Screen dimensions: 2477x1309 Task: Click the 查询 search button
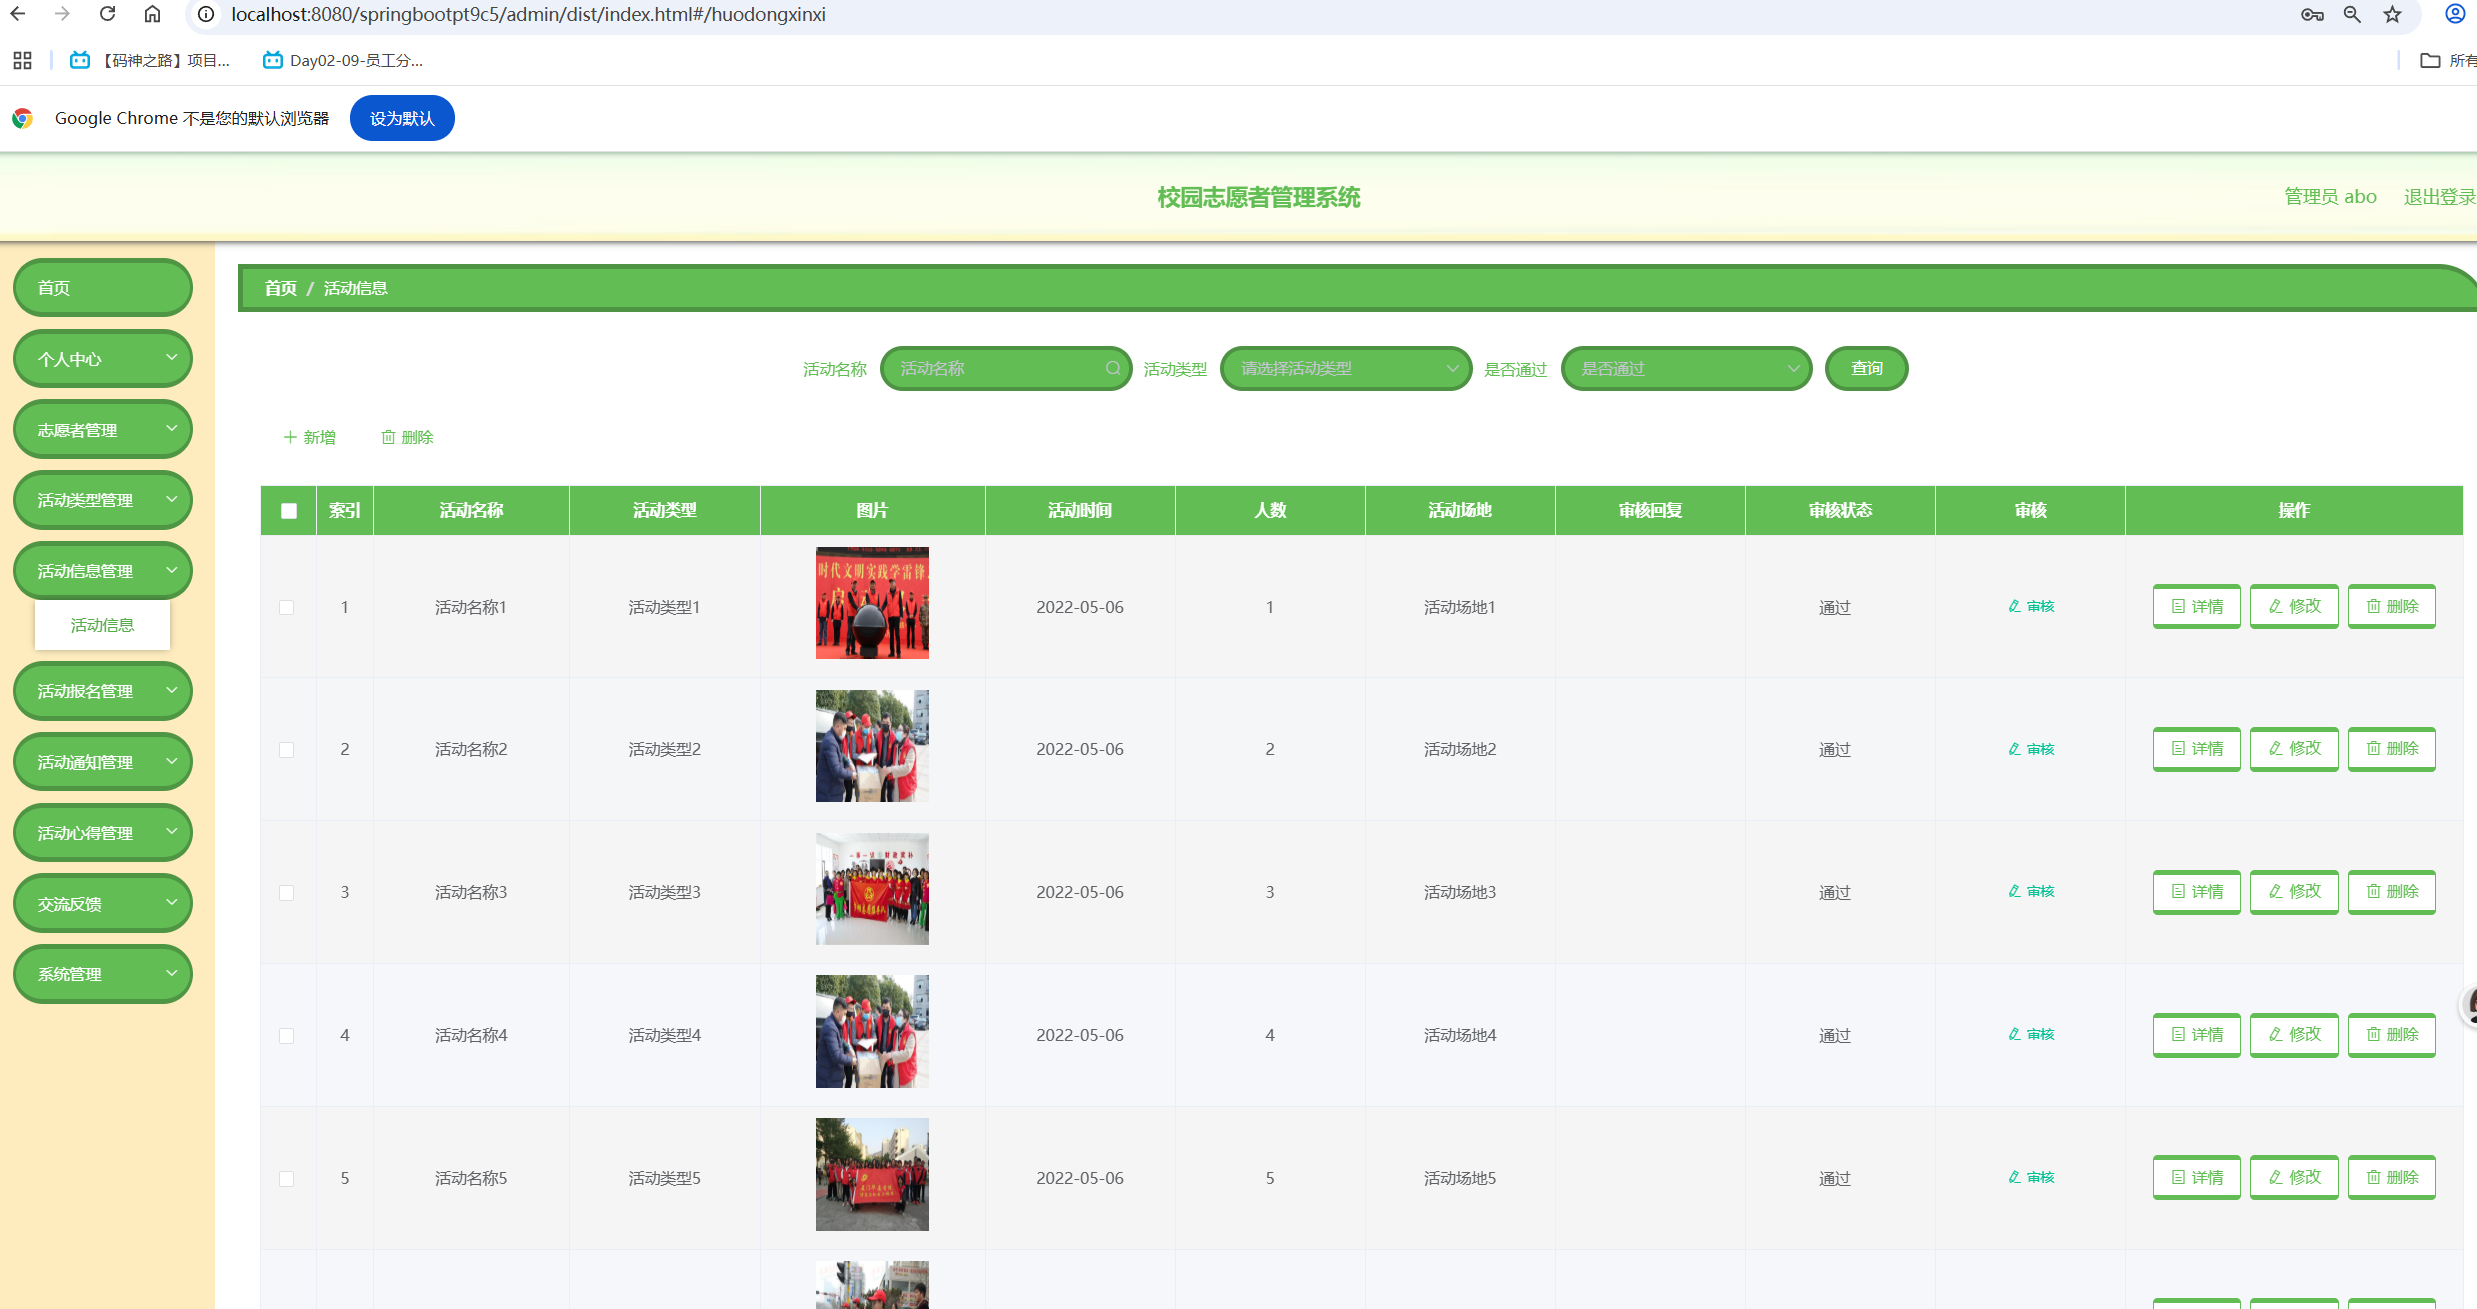click(x=1866, y=369)
